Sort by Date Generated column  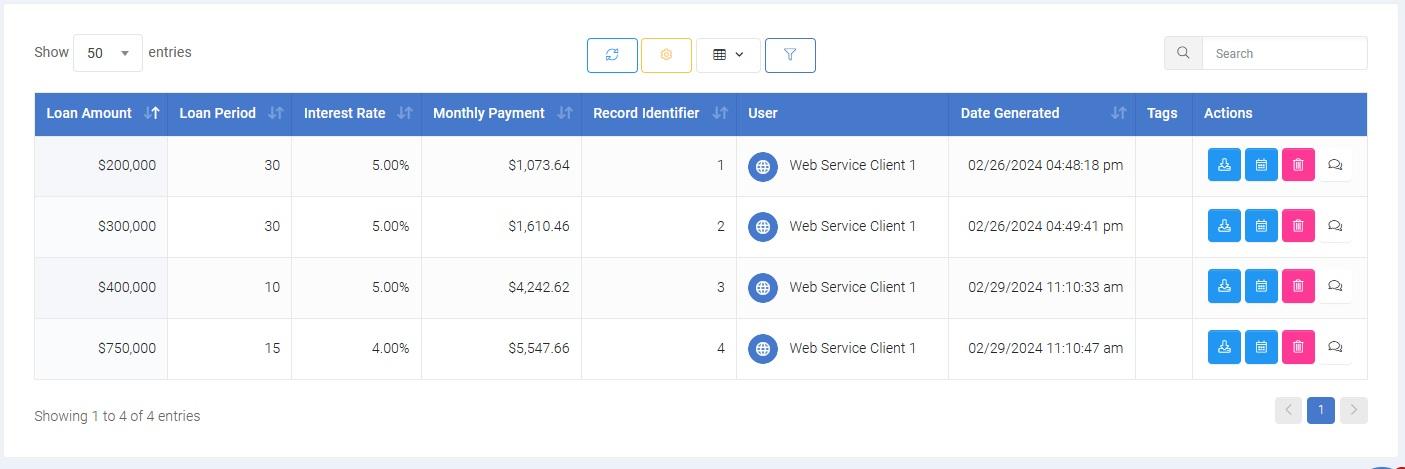[x=1041, y=114]
